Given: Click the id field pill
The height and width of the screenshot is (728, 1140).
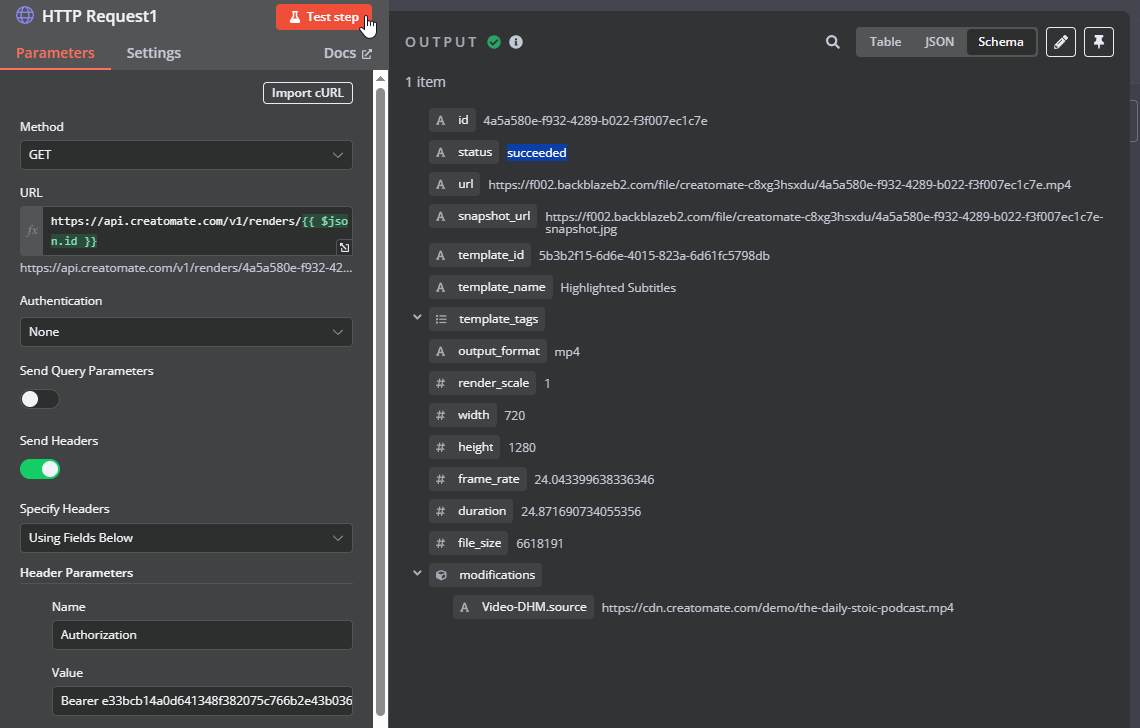Looking at the screenshot, I should (x=452, y=120).
